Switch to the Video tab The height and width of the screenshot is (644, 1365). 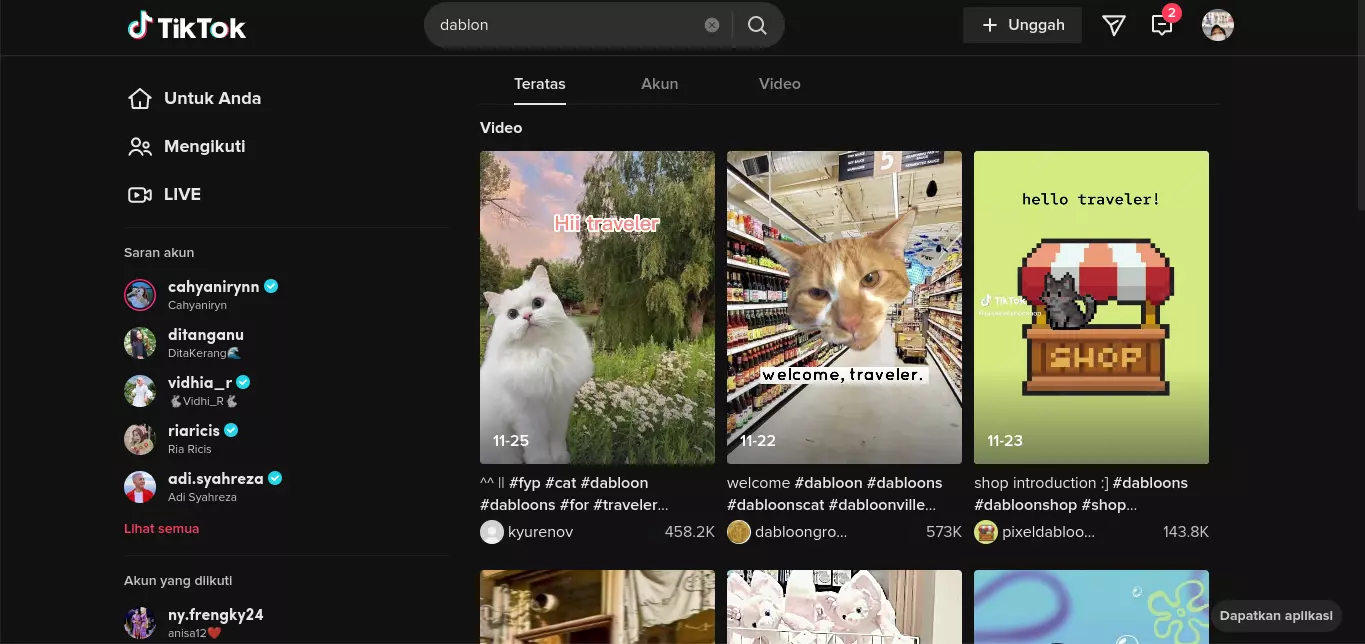[x=779, y=84]
